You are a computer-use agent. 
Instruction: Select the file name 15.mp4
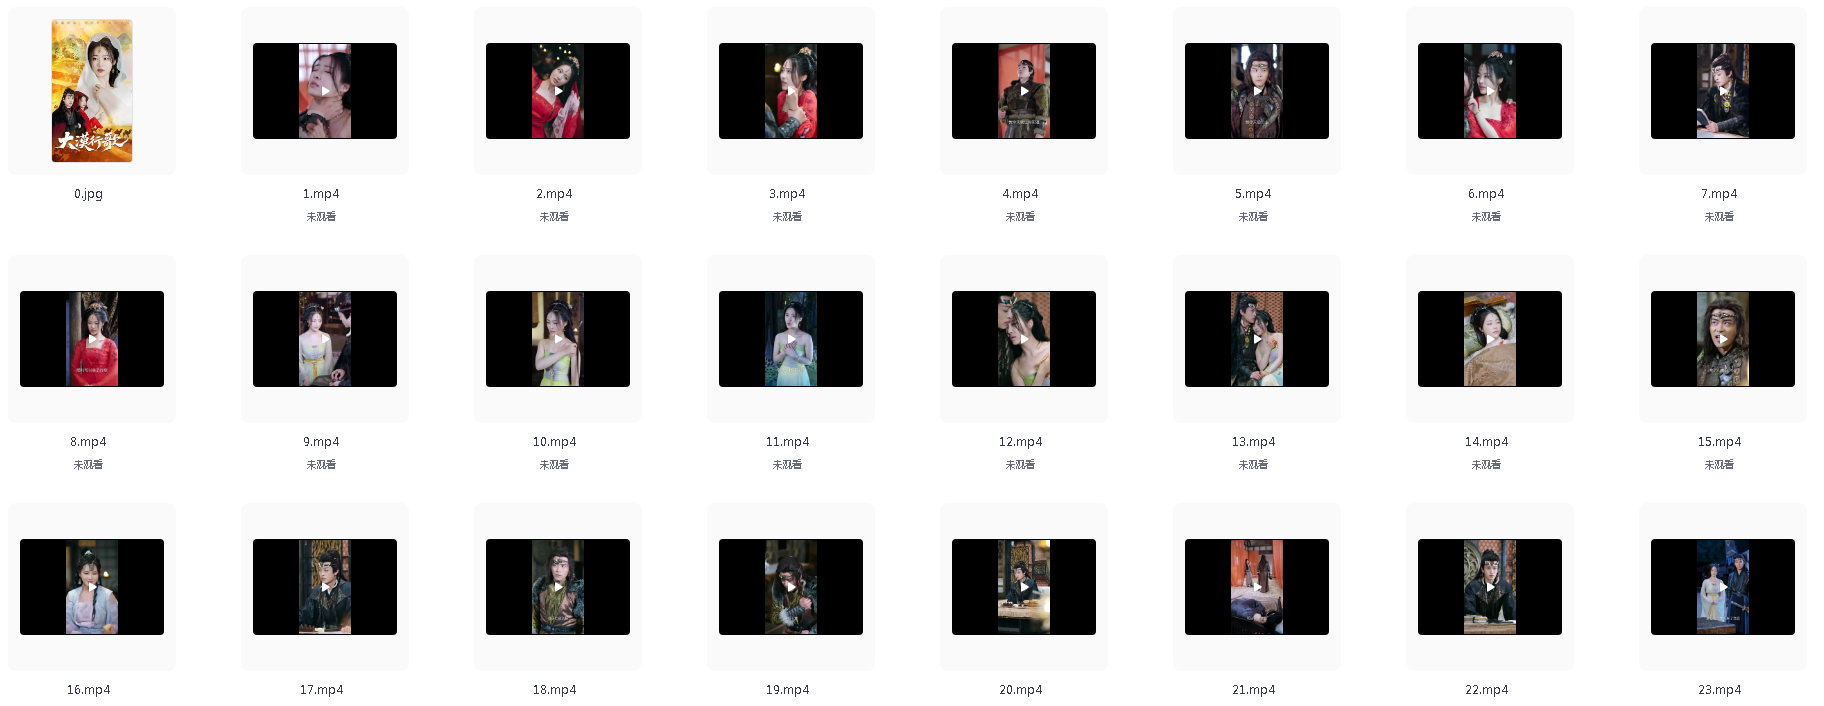click(x=1719, y=442)
